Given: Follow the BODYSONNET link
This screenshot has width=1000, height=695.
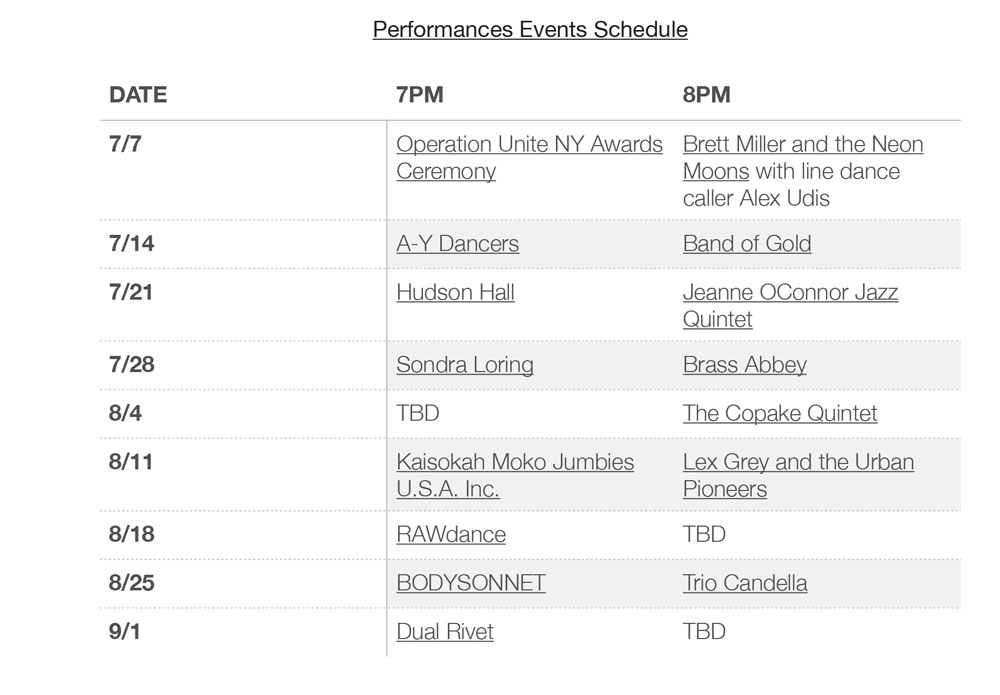Looking at the screenshot, I should pyautogui.click(x=471, y=583).
